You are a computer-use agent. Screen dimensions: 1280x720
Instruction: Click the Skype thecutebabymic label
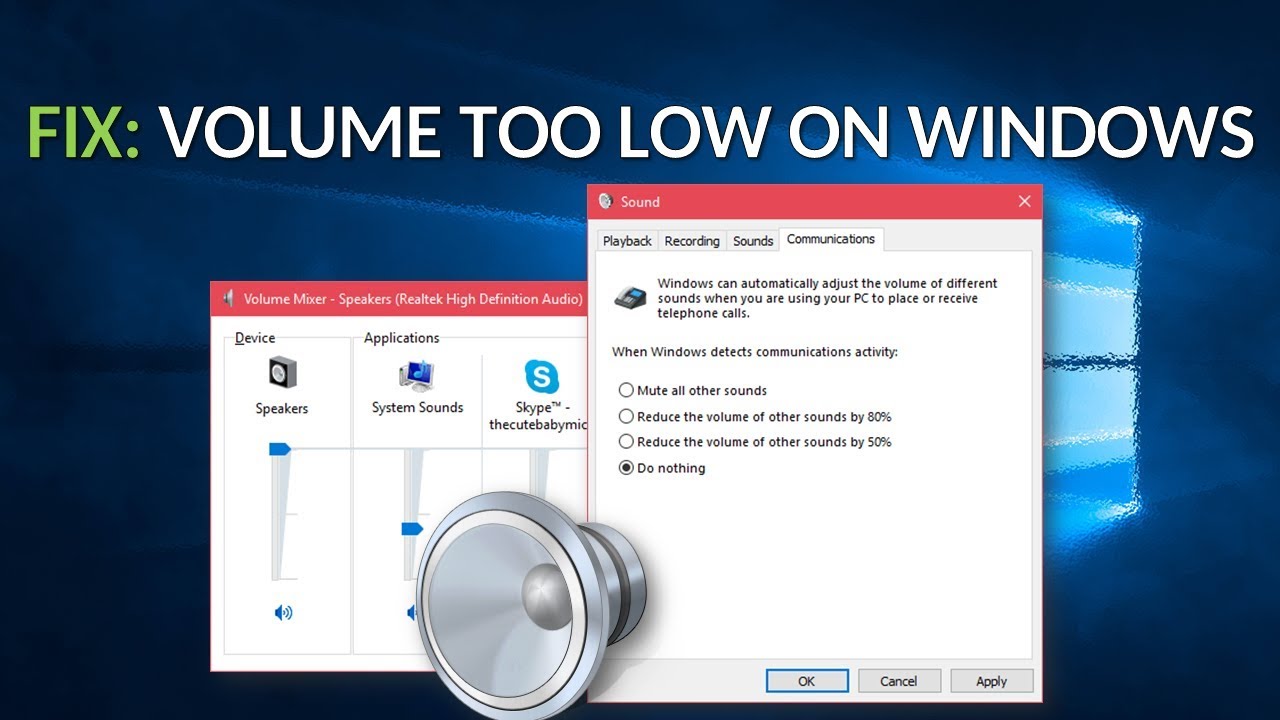pyautogui.click(x=536, y=416)
